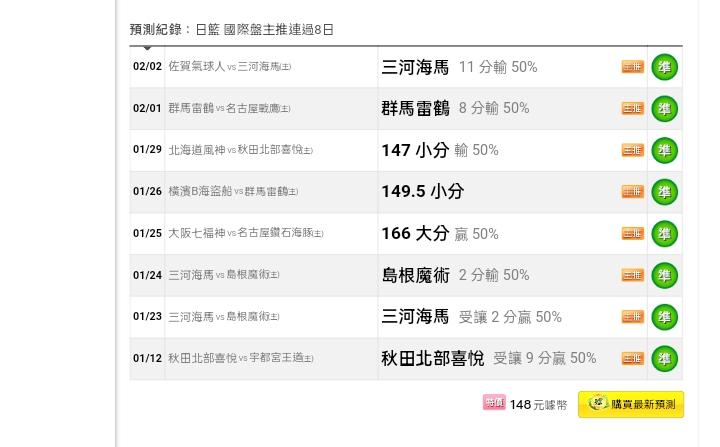Screen dimensions: 720x447
Task: Open the 群馬雷鶴 vs 名古屋戰鷹 matchup
Action: (x=229, y=108)
